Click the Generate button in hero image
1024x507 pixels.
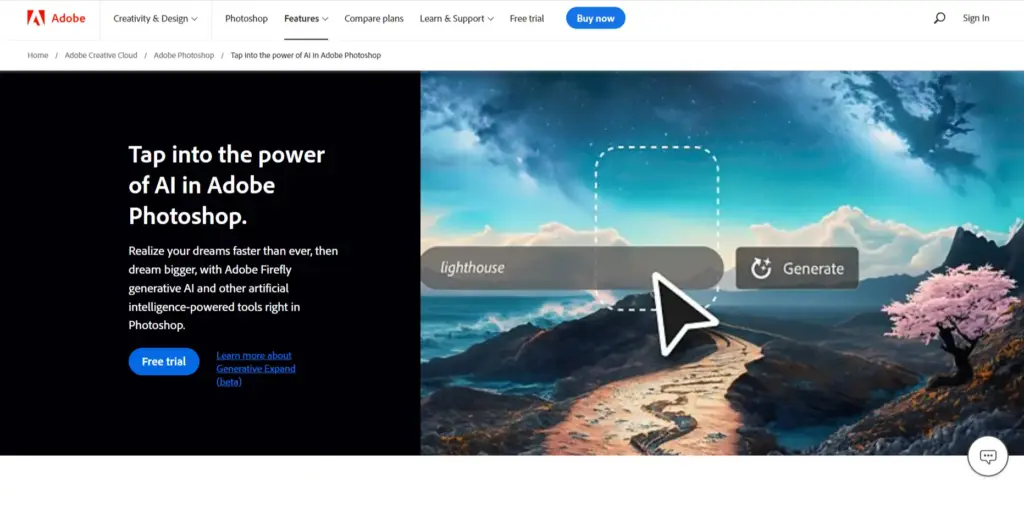(x=797, y=268)
